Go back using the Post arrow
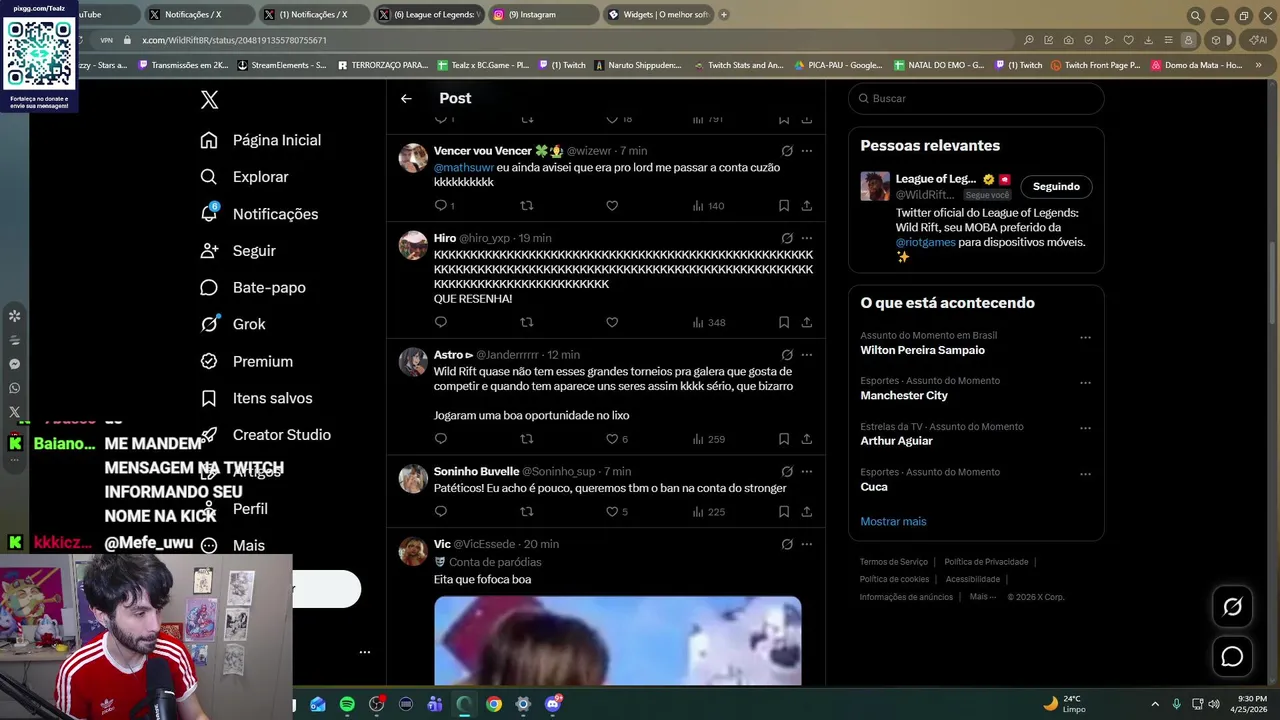 [x=406, y=98]
